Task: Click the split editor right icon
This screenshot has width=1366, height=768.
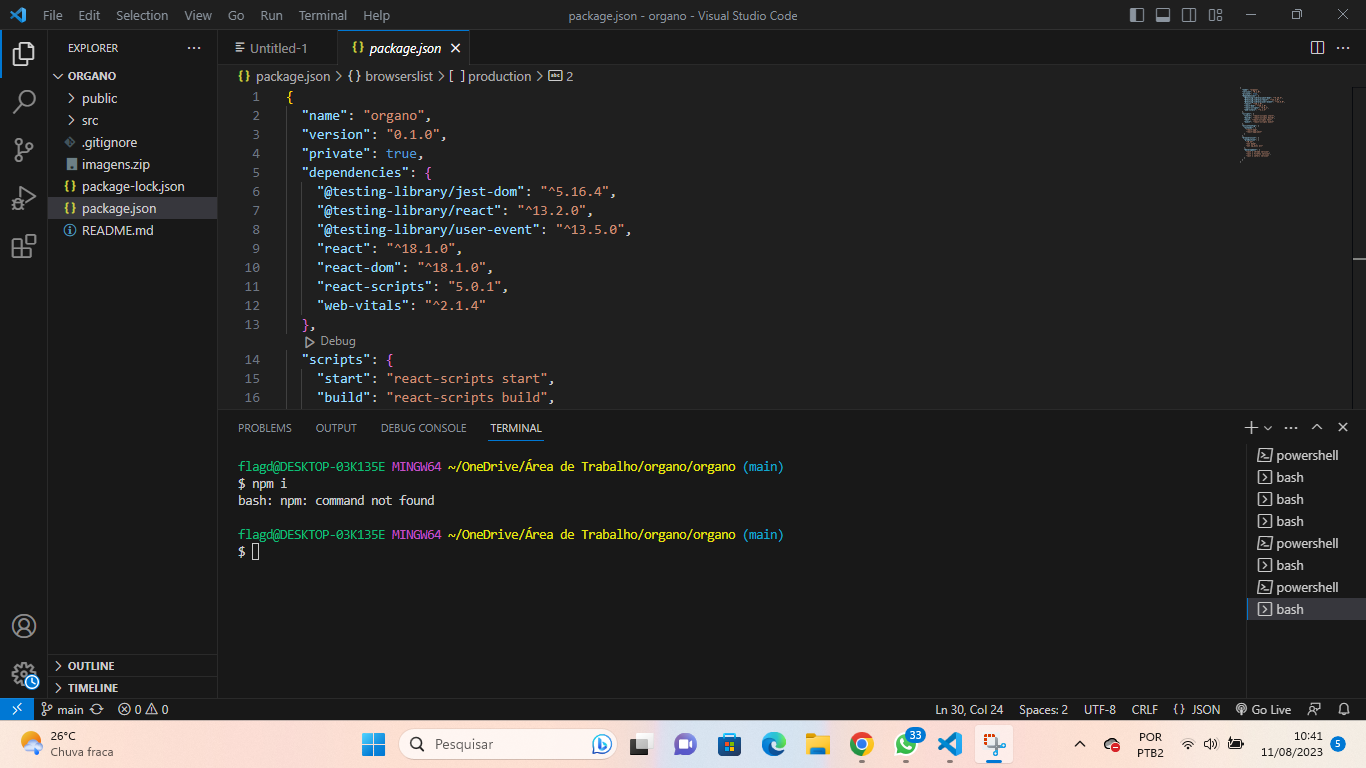Action: pyautogui.click(x=1317, y=48)
